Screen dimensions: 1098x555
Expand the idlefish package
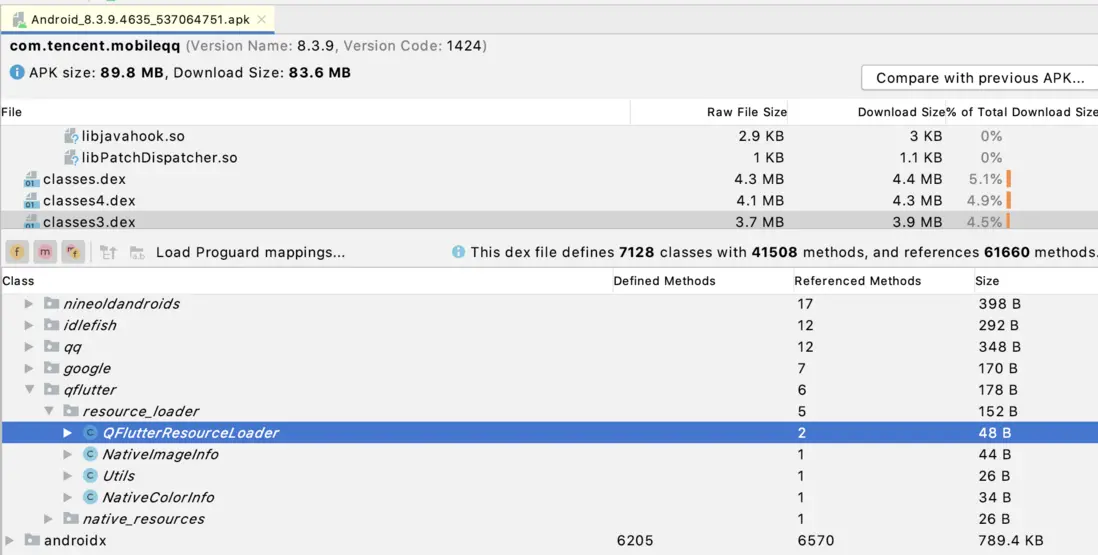(29, 325)
